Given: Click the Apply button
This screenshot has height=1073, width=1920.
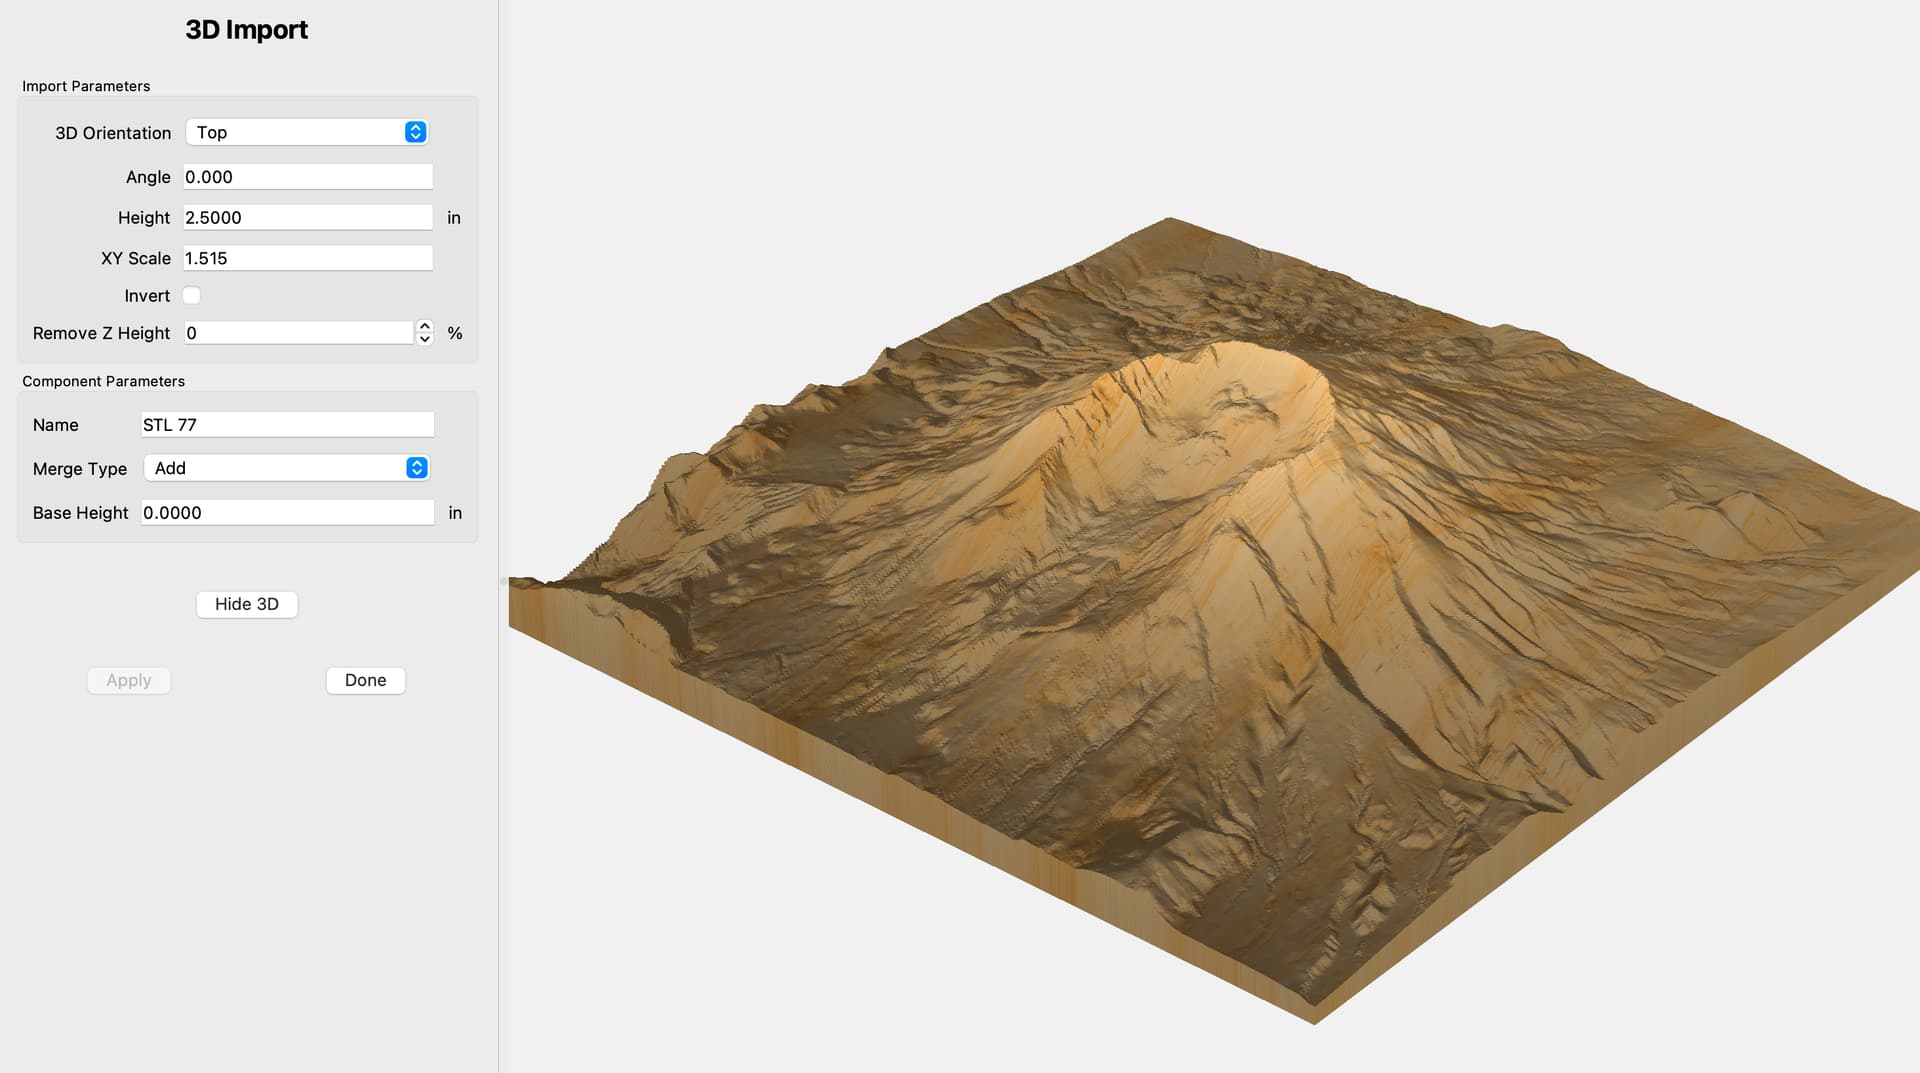Looking at the screenshot, I should (129, 681).
